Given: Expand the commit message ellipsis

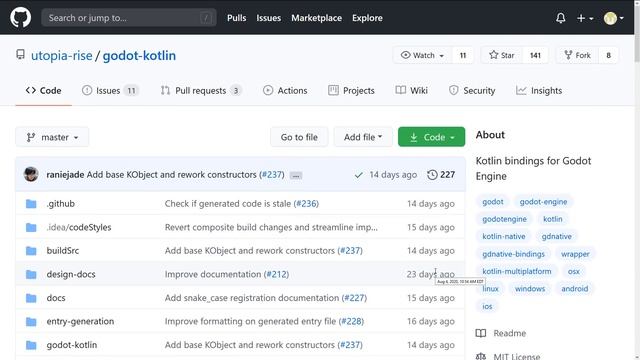Looking at the screenshot, I should tap(296, 176).
